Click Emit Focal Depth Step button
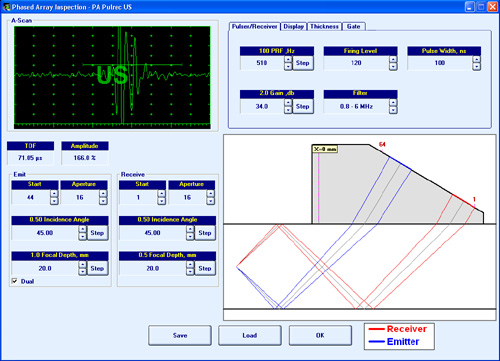Image resolution: width=500 pixels, height=361 pixels. pyautogui.click(x=97, y=268)
